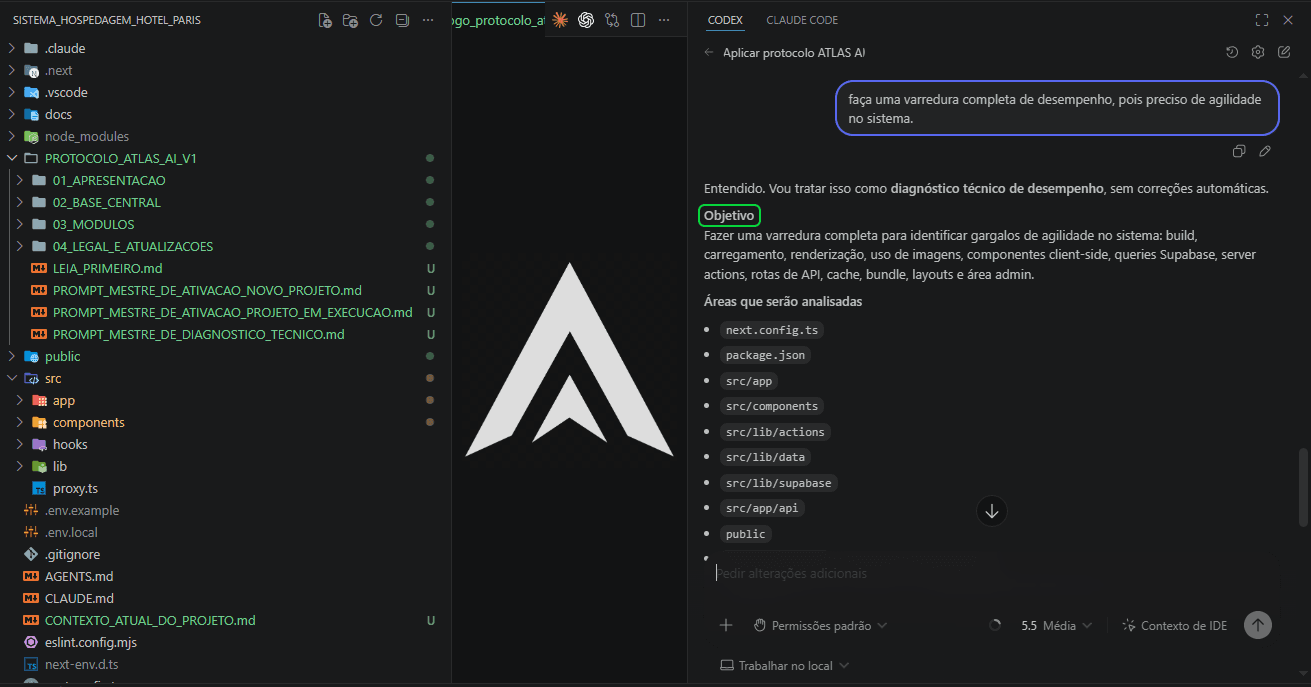The width and height of the screenshot is (1311, 687).
Task: Click the Atlas logo image preview
Action: [569, 359]
